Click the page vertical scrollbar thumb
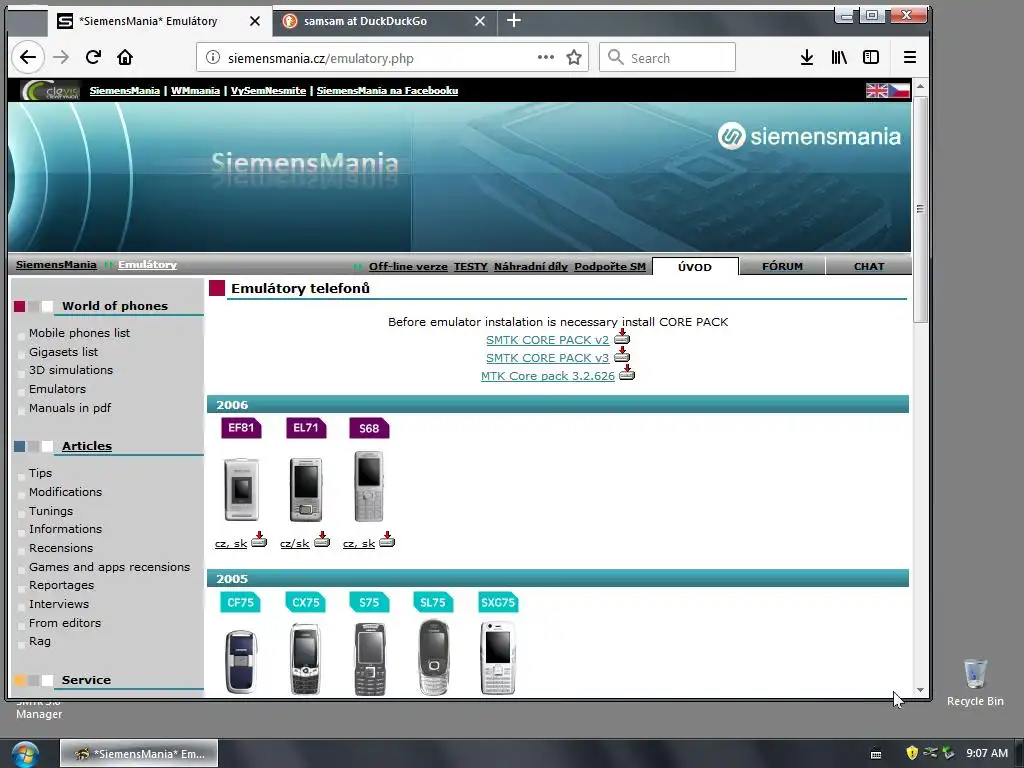The height and width of the screenshot is (768, 1024). [x=920, y=209]
